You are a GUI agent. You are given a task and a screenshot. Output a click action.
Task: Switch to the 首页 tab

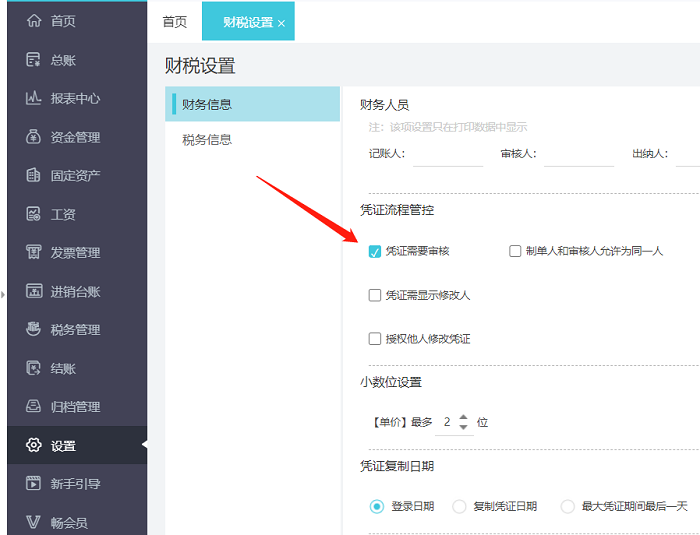pos(175,22)
